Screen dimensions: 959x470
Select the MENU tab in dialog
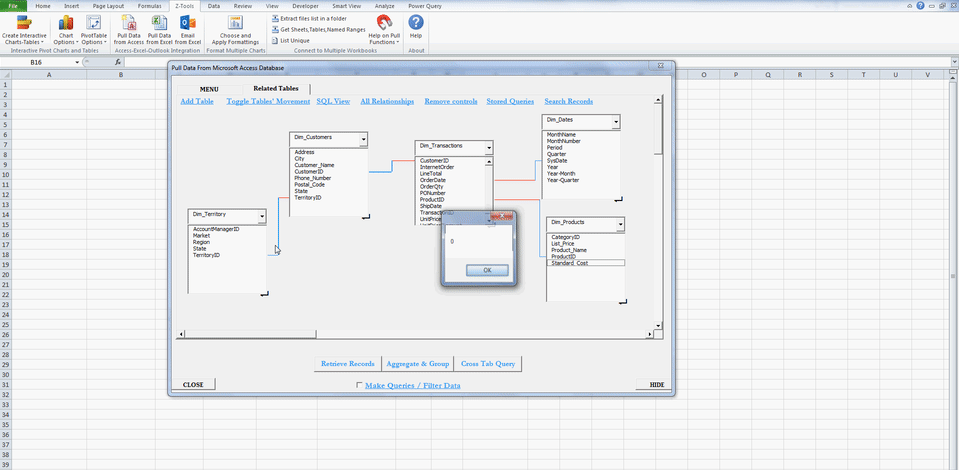tap(209, 89)
